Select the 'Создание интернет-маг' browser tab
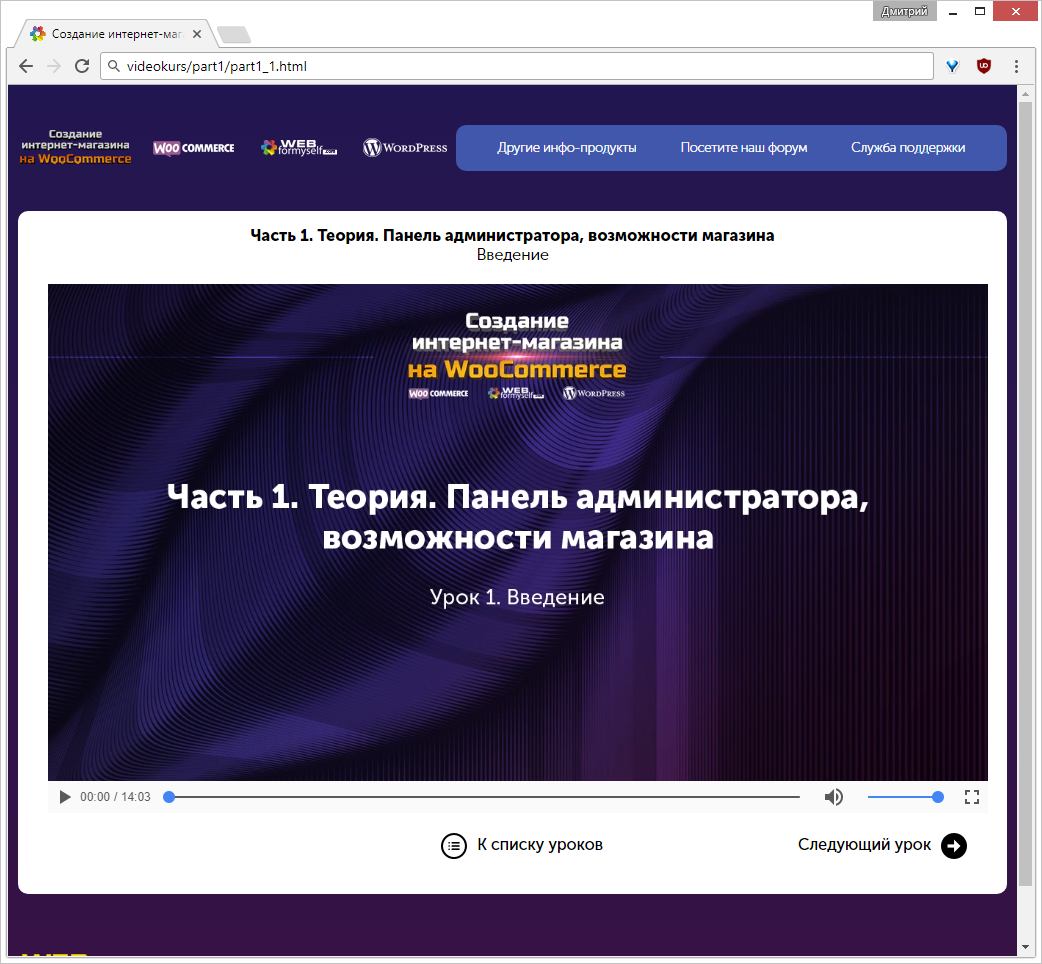The image size is (1042, 964). click(116, 34)
